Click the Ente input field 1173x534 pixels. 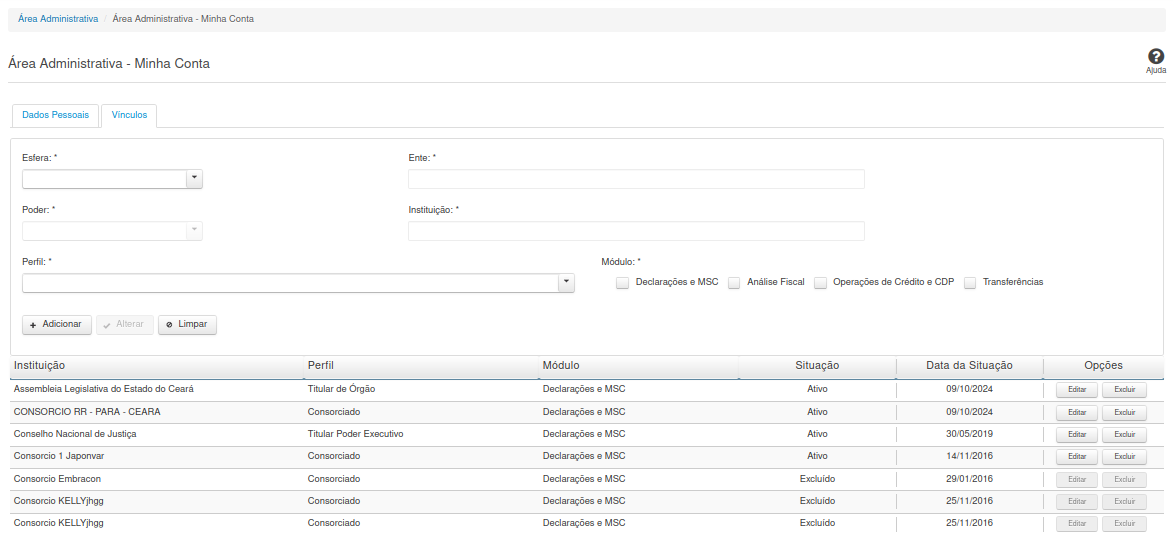pos(636,179)
